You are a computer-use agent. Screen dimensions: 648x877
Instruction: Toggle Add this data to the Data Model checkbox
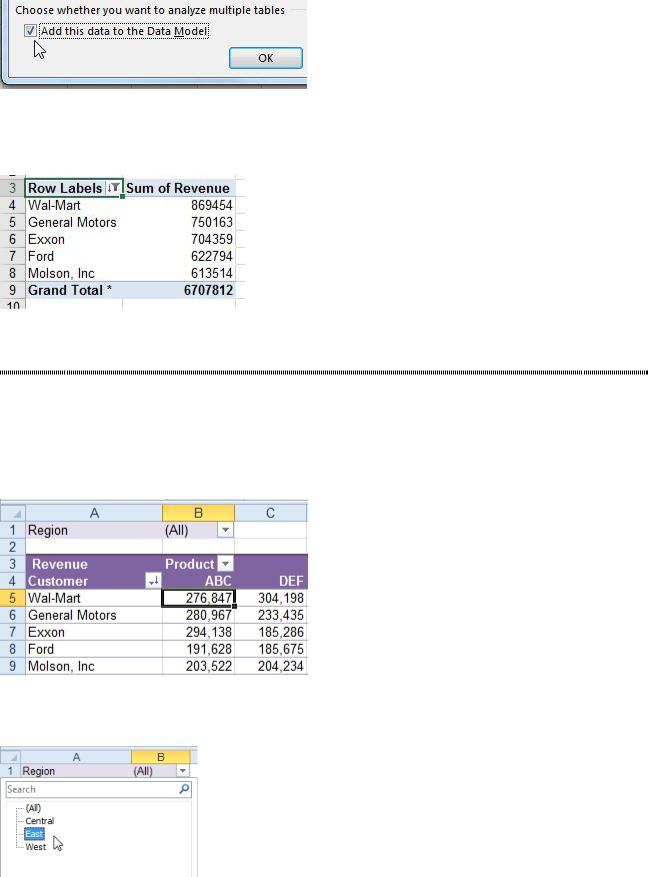click(x=30, y=31)
